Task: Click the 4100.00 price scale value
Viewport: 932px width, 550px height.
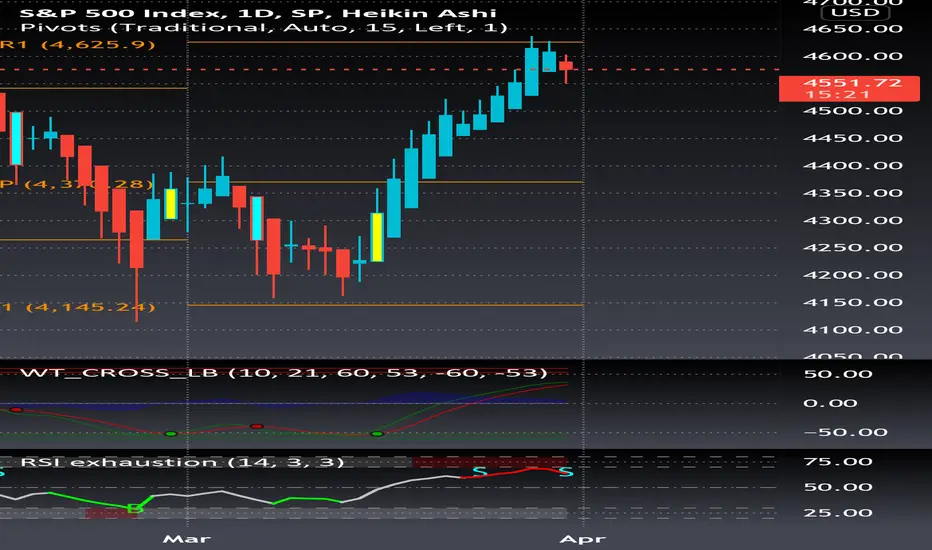Action: click(x=852, y=329)
